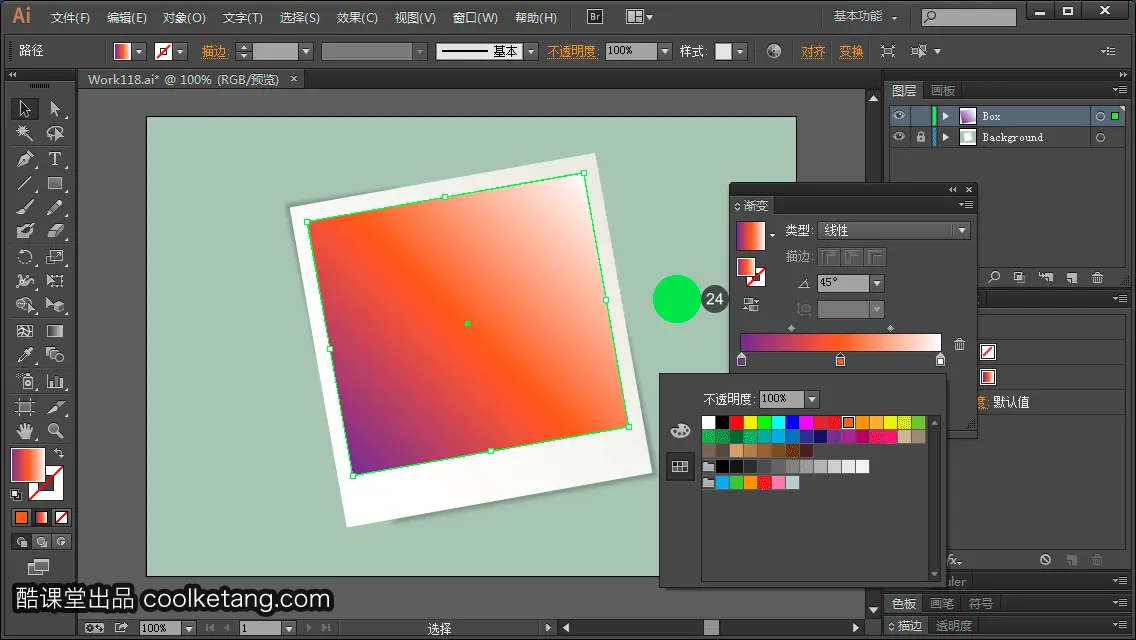Select the Hand tool
Image resolution: width=1136 pixels, height=640 pixels.
click(x=25, y=431)
